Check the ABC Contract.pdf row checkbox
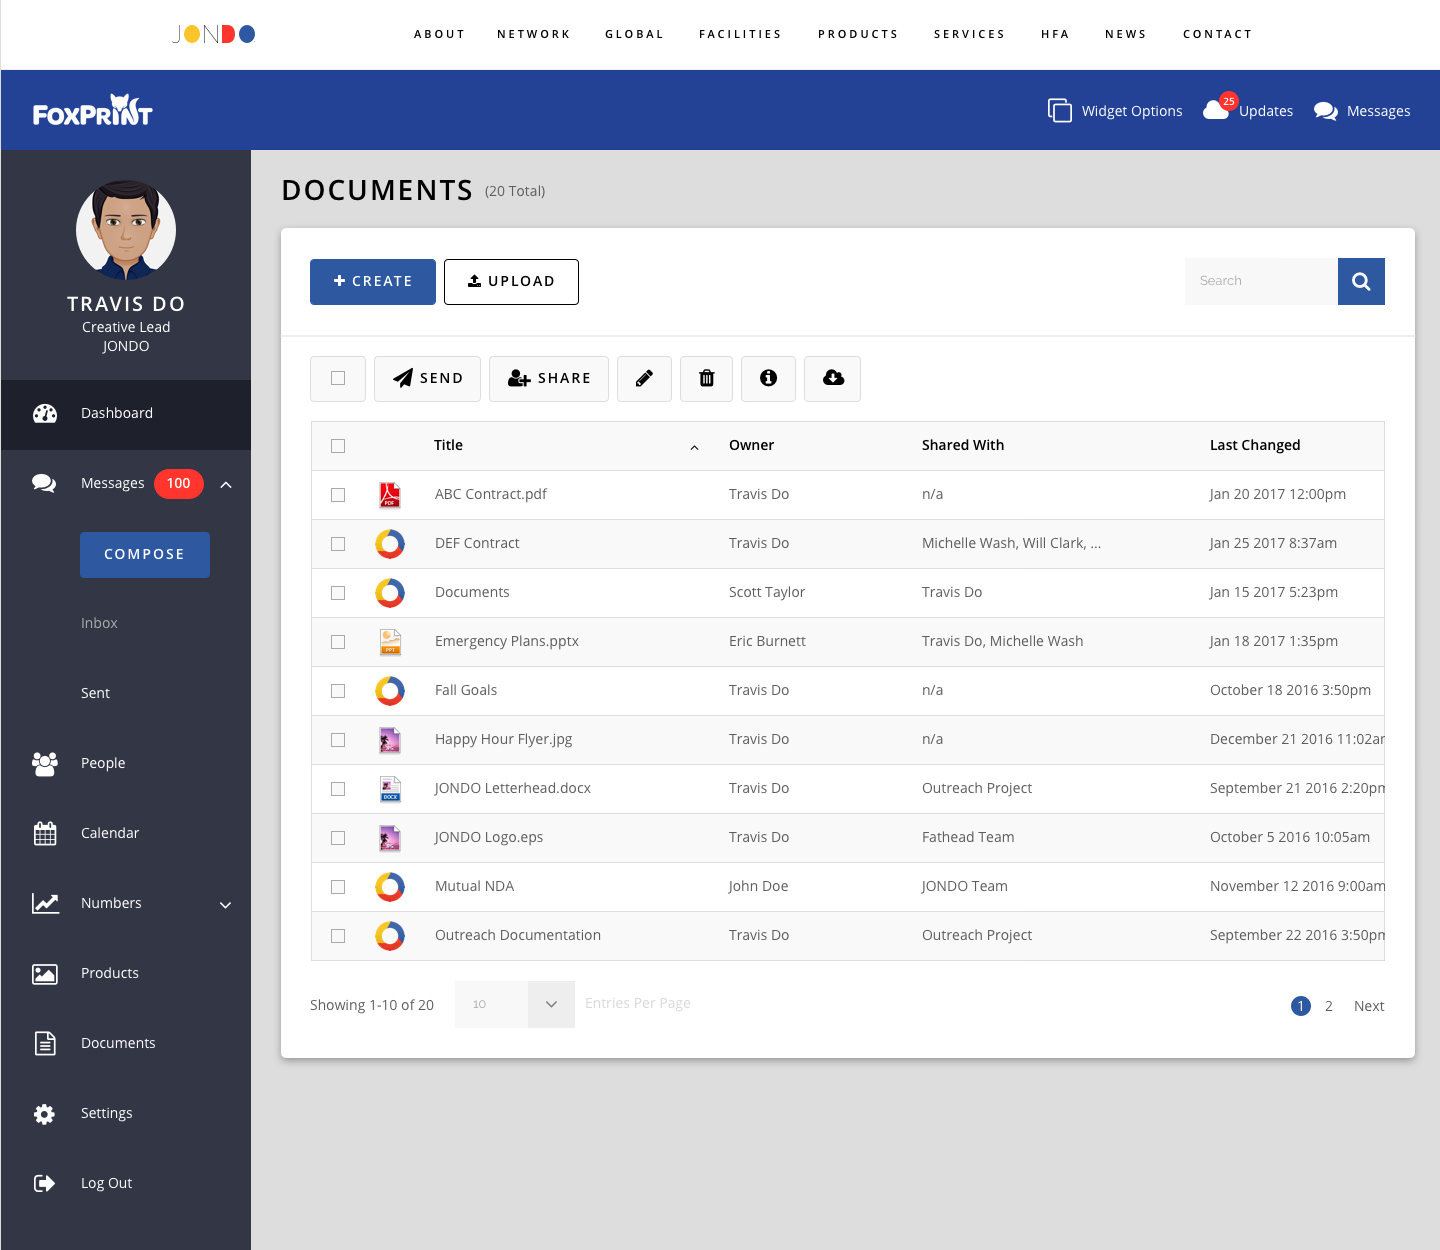The width and height of the screenshot is (1440, 1250). (338, 495)
